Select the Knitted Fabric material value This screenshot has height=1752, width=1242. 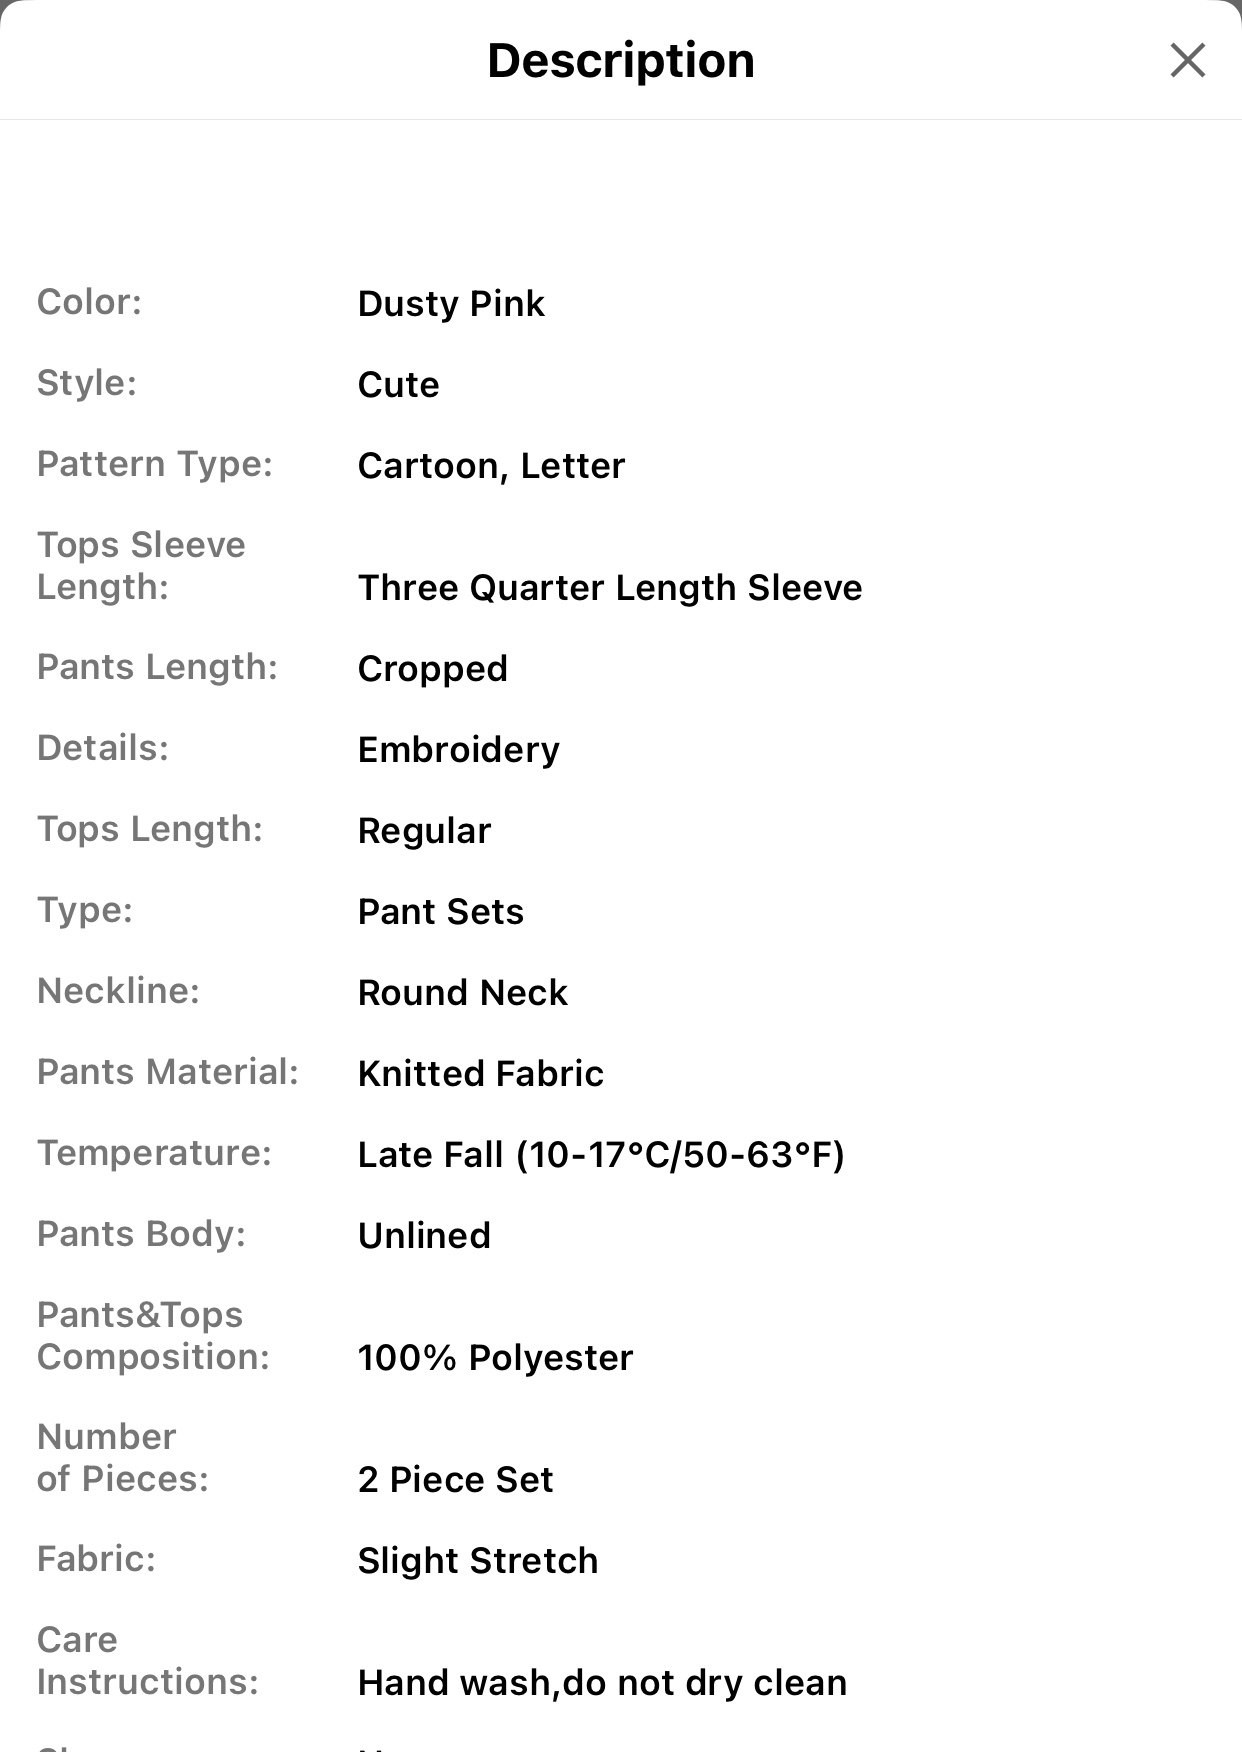pyautogui.click(x=481, y=1074)
